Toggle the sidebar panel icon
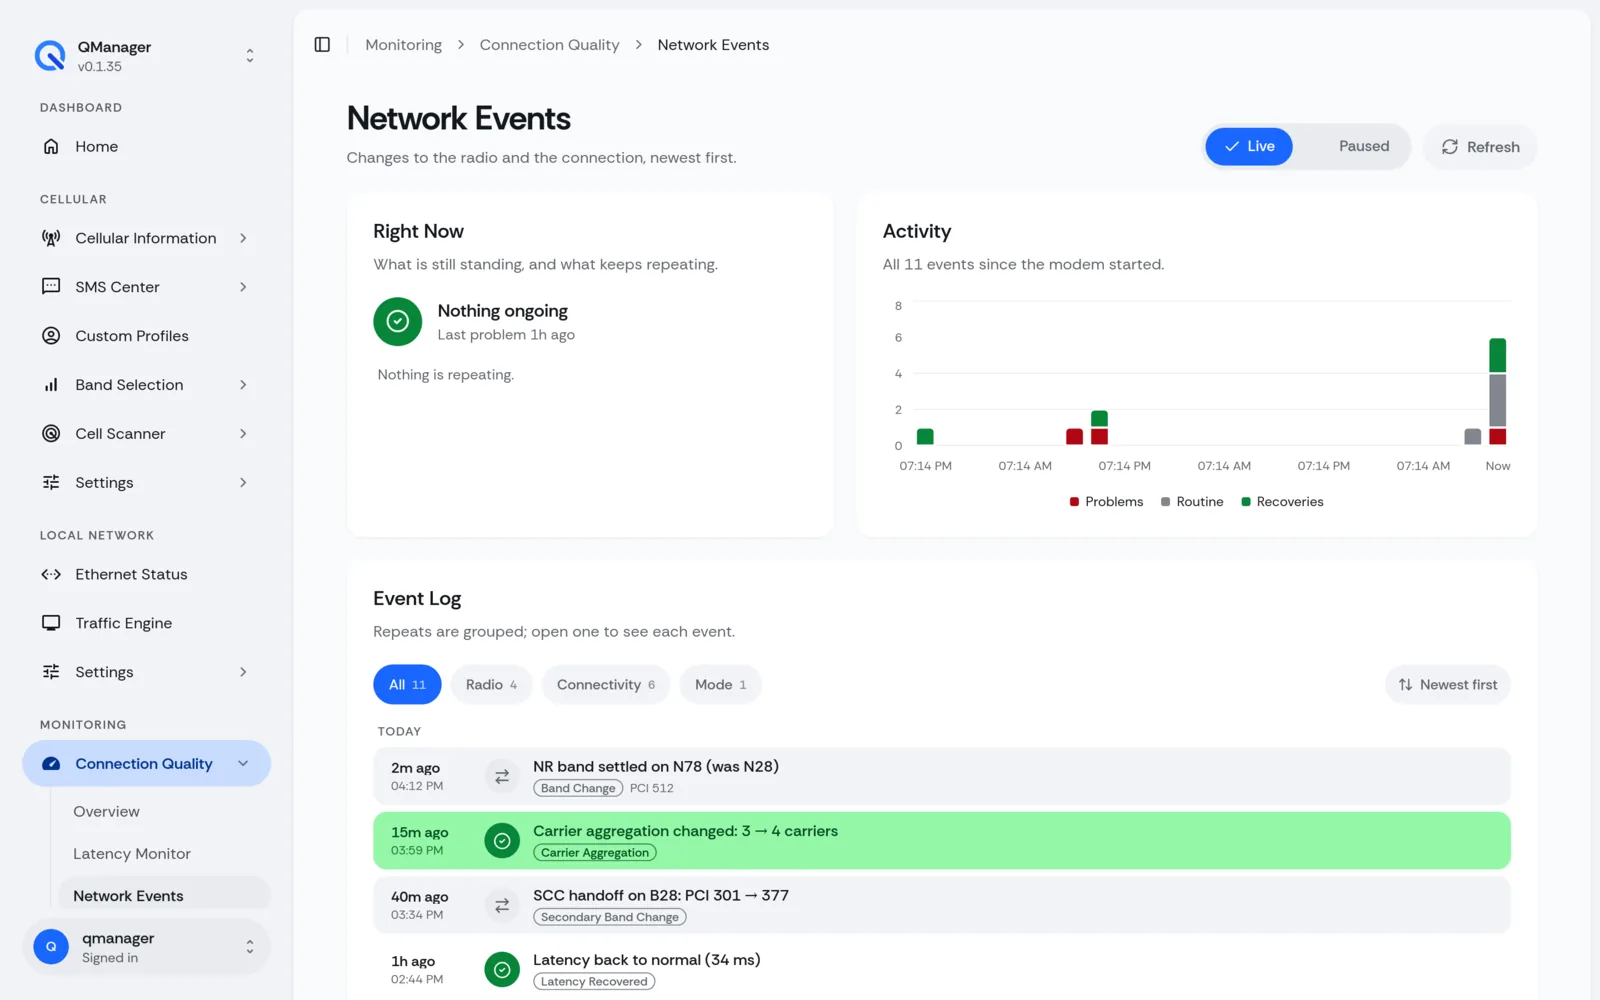This screenshot has height=1000, width=1600. pyautogui.click(x=322, y=45)
